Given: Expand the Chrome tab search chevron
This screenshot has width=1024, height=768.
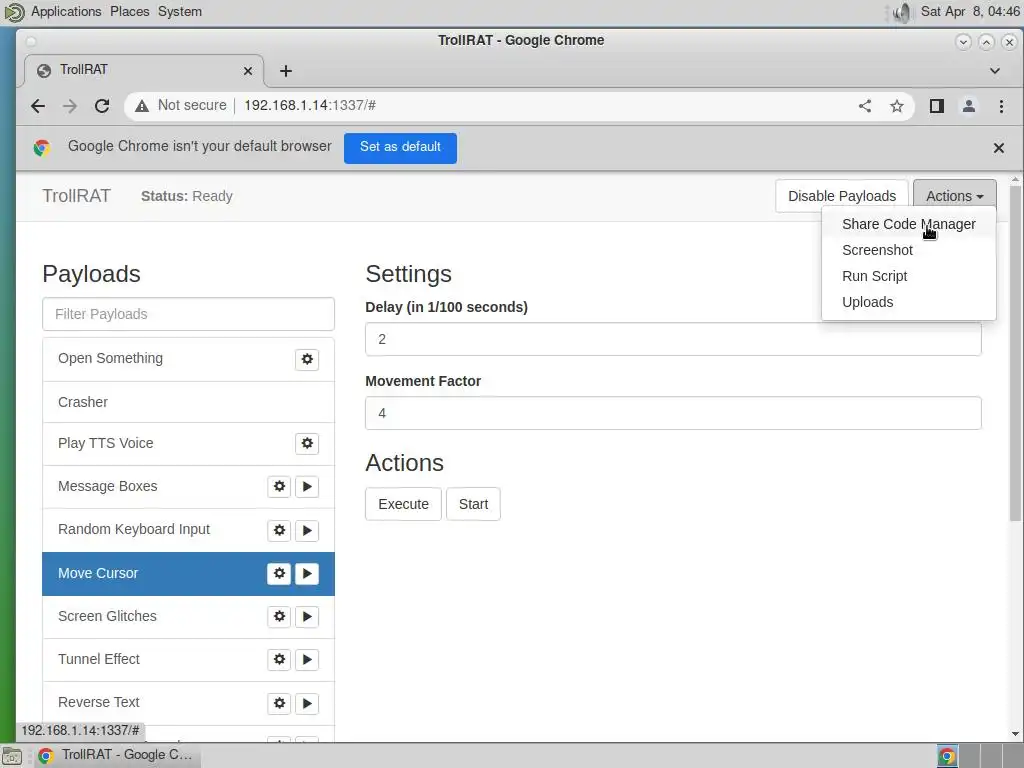Looking at the screenshot, I should 995,71.
